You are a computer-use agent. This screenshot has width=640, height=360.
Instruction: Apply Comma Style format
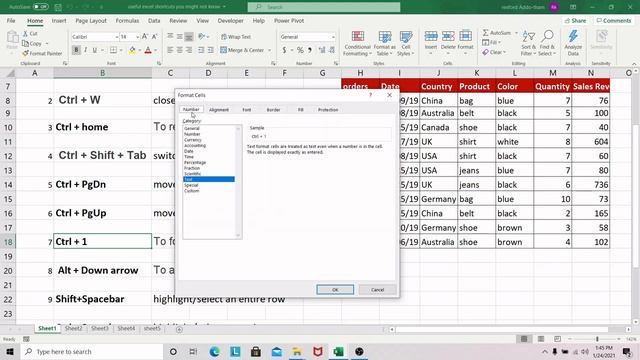(310, 50)
